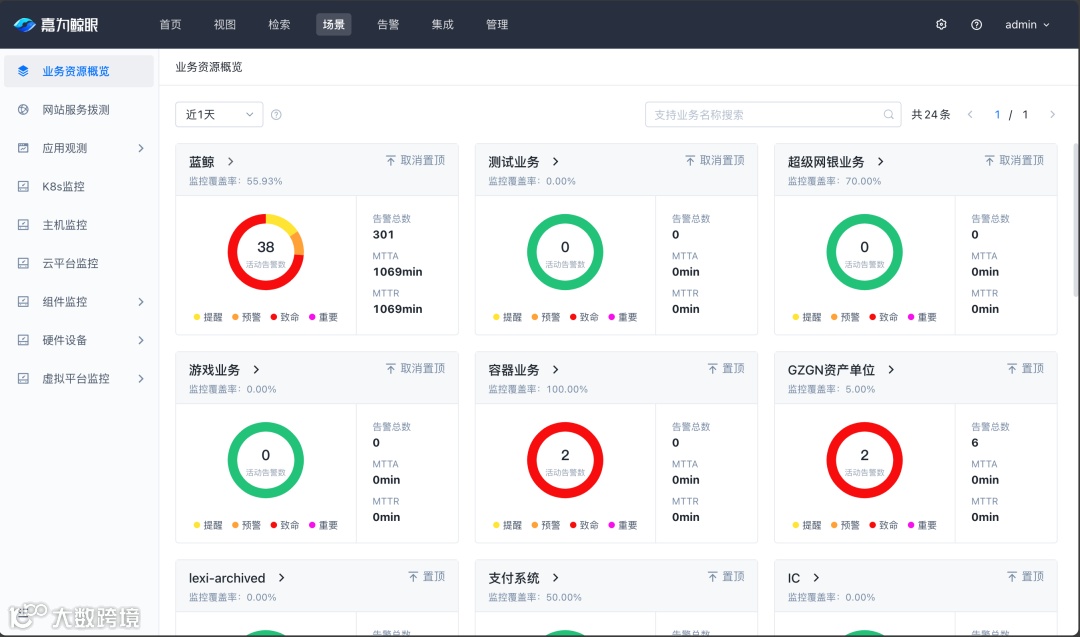Open 超级网银业务 details via its chevron
Viewport: 1080px width, 637px height.
pos(880,162)
